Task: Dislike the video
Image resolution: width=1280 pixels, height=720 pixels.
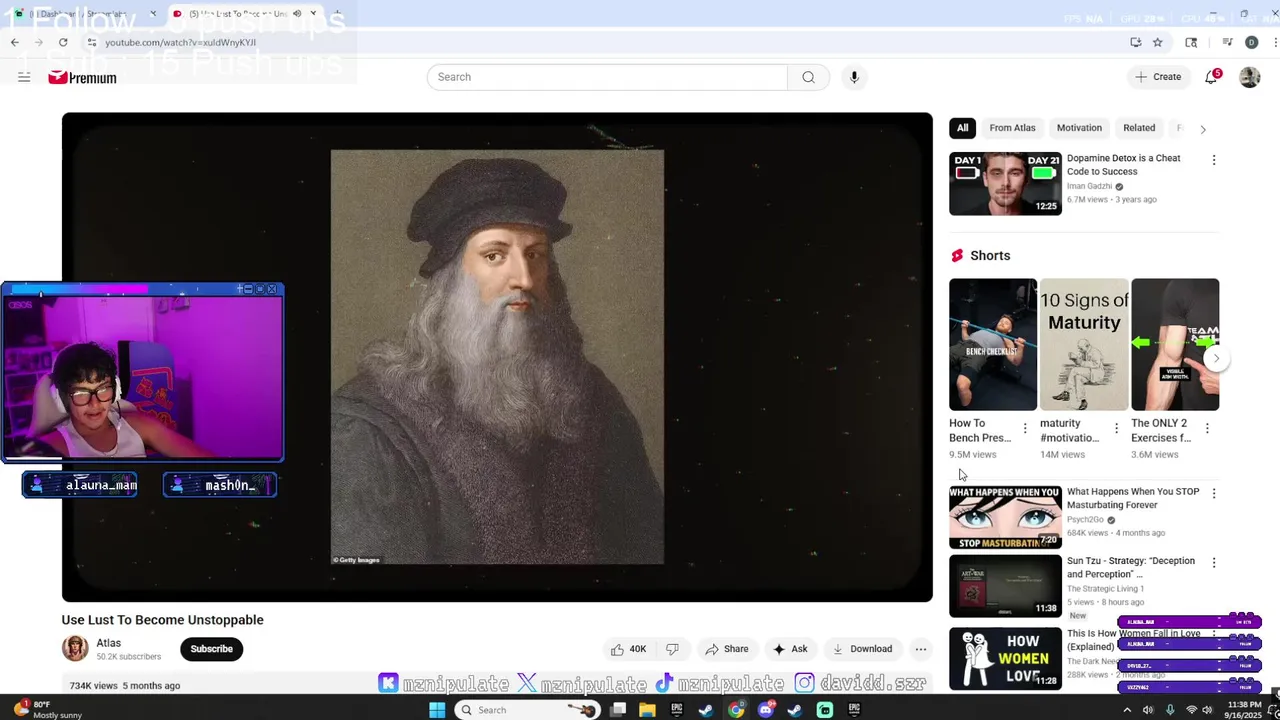Action: pos(672,649)
